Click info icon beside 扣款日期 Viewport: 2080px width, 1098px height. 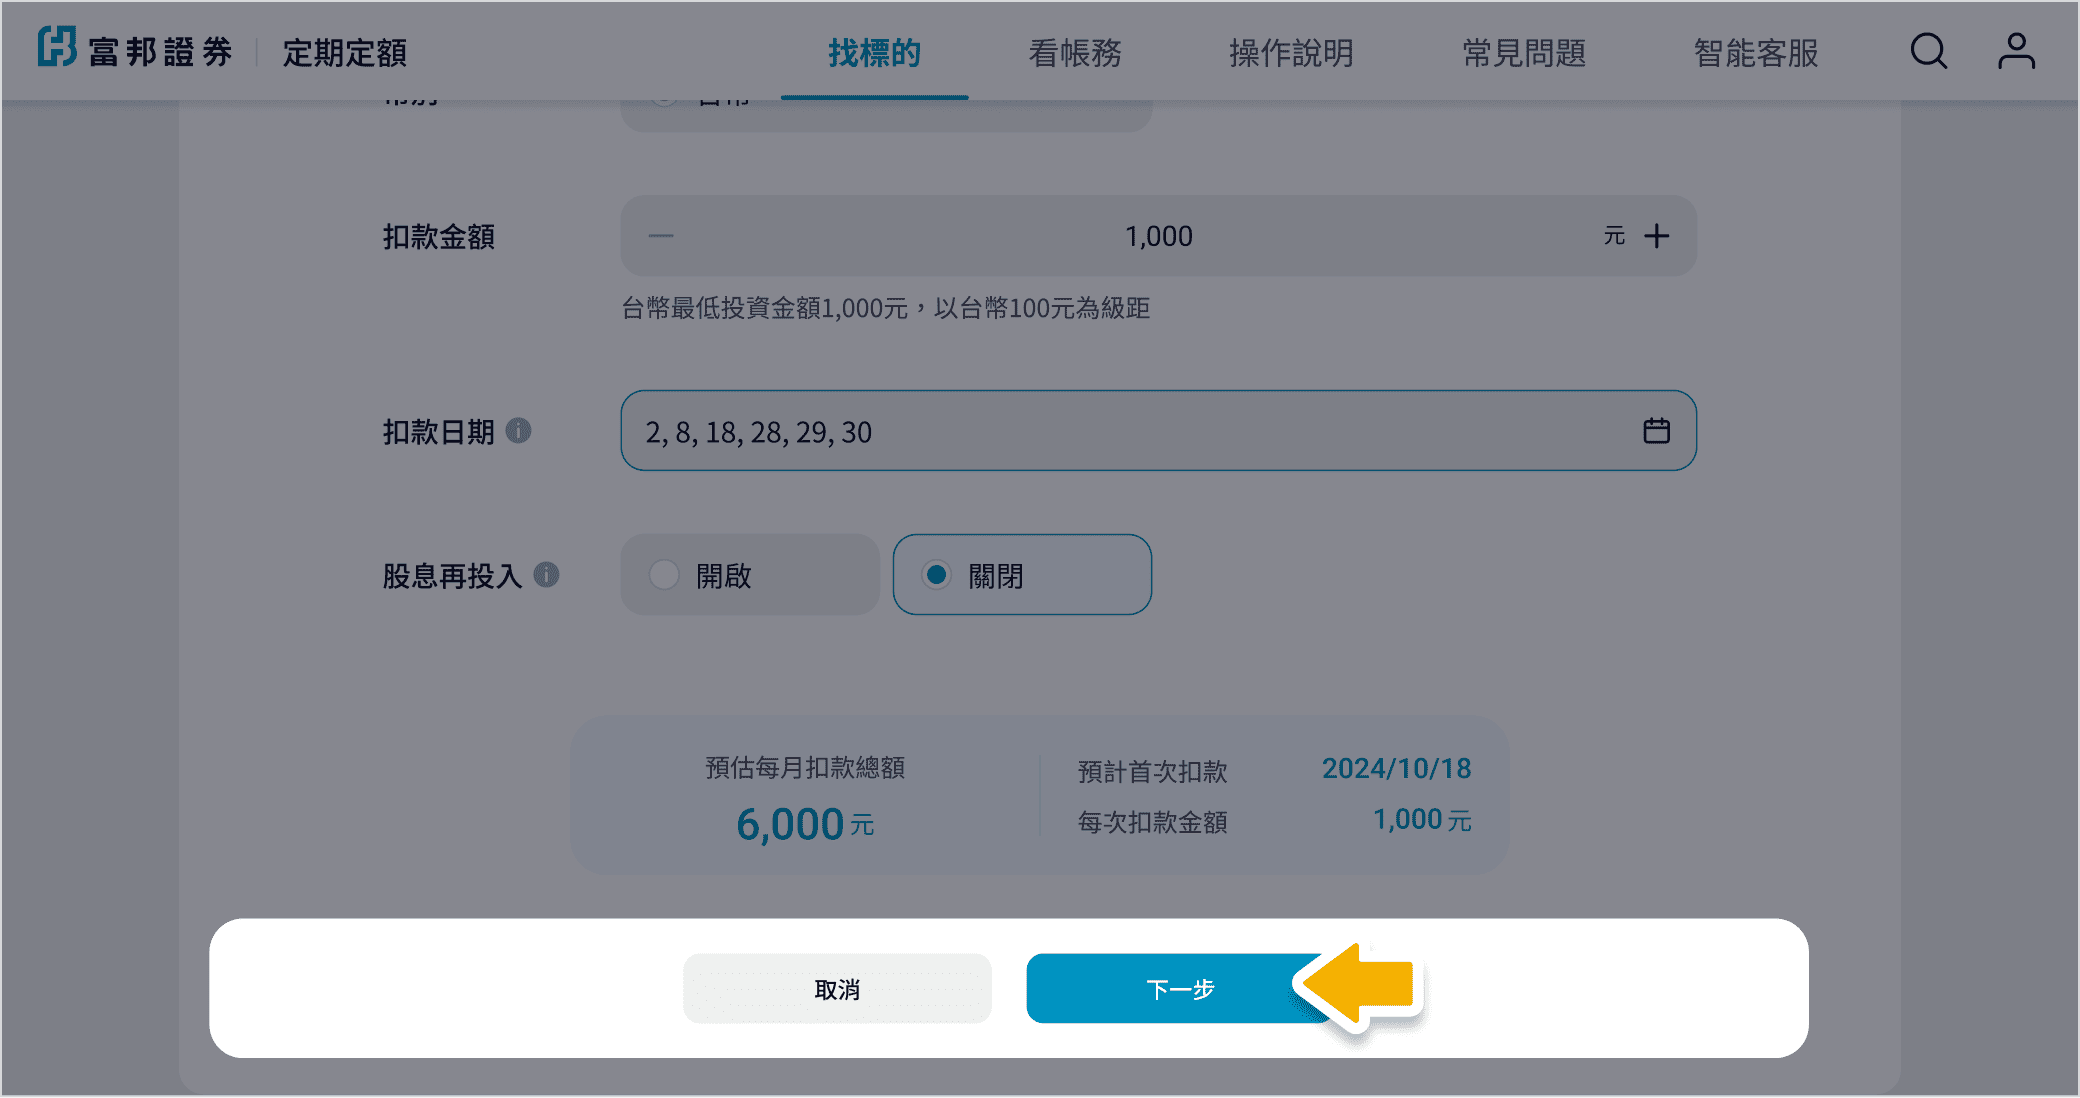click(518, 431)
